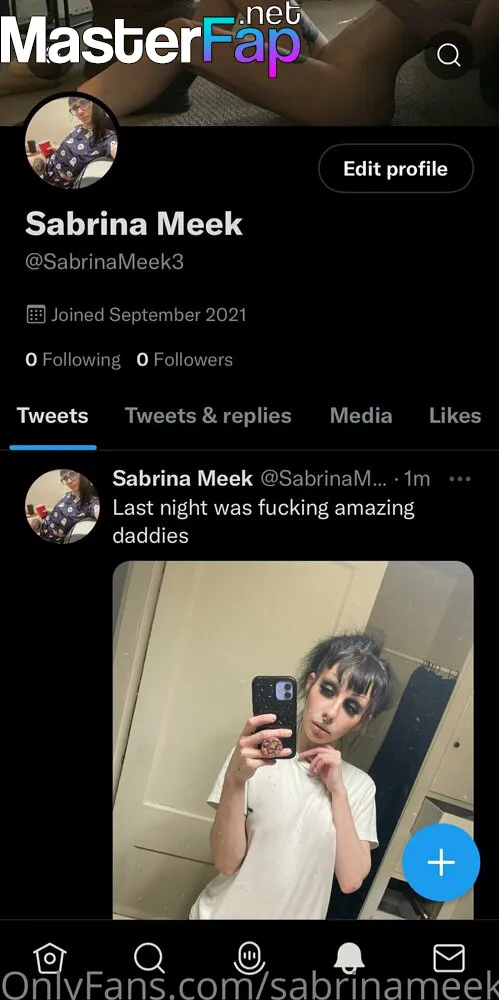Image resolution: width=499 pixels, height=1000 pixels.
Task: Open the Home tab in bottom navigation
Action: coord(48,957)
